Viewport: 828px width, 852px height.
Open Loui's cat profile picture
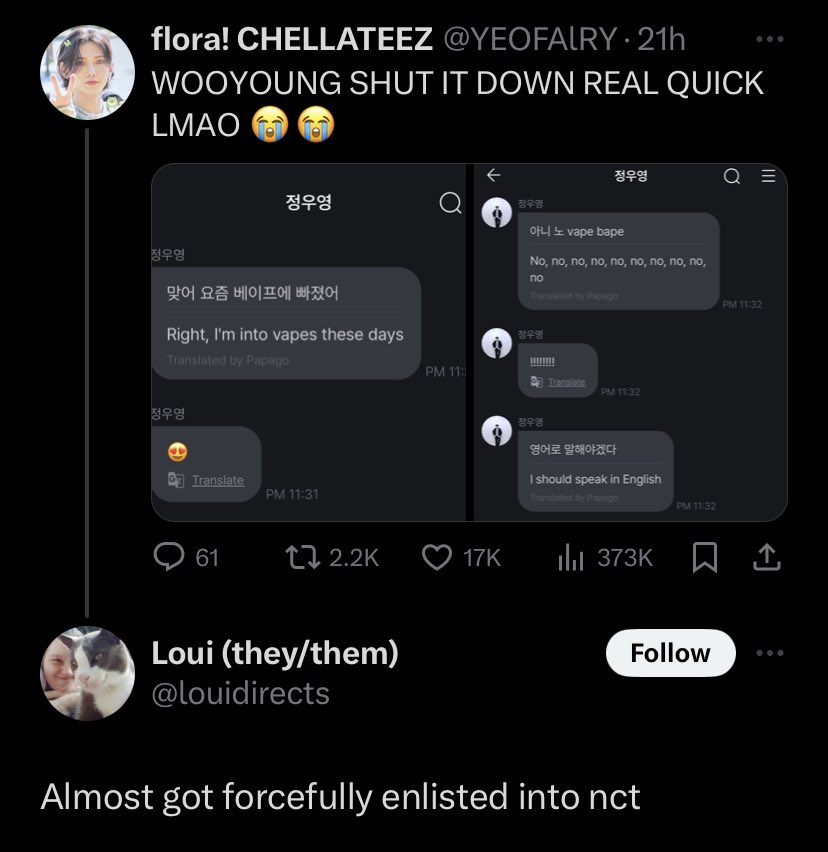point(87,673)
